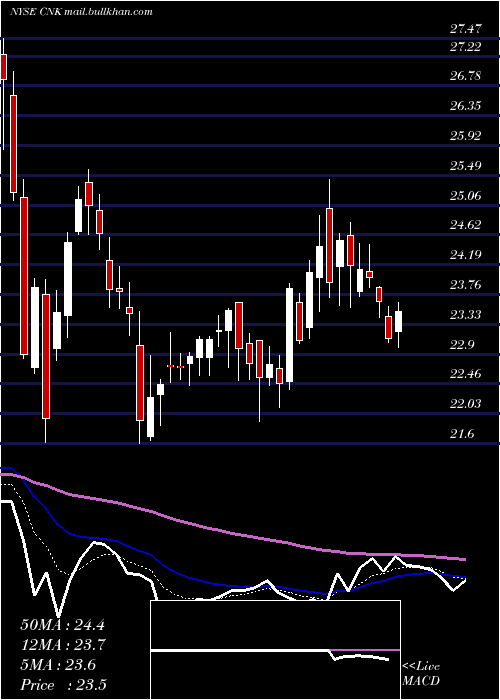This screenshot has width=500, height=700.
Task: Click the 22.9 price axis label
Action: point(462,345)
